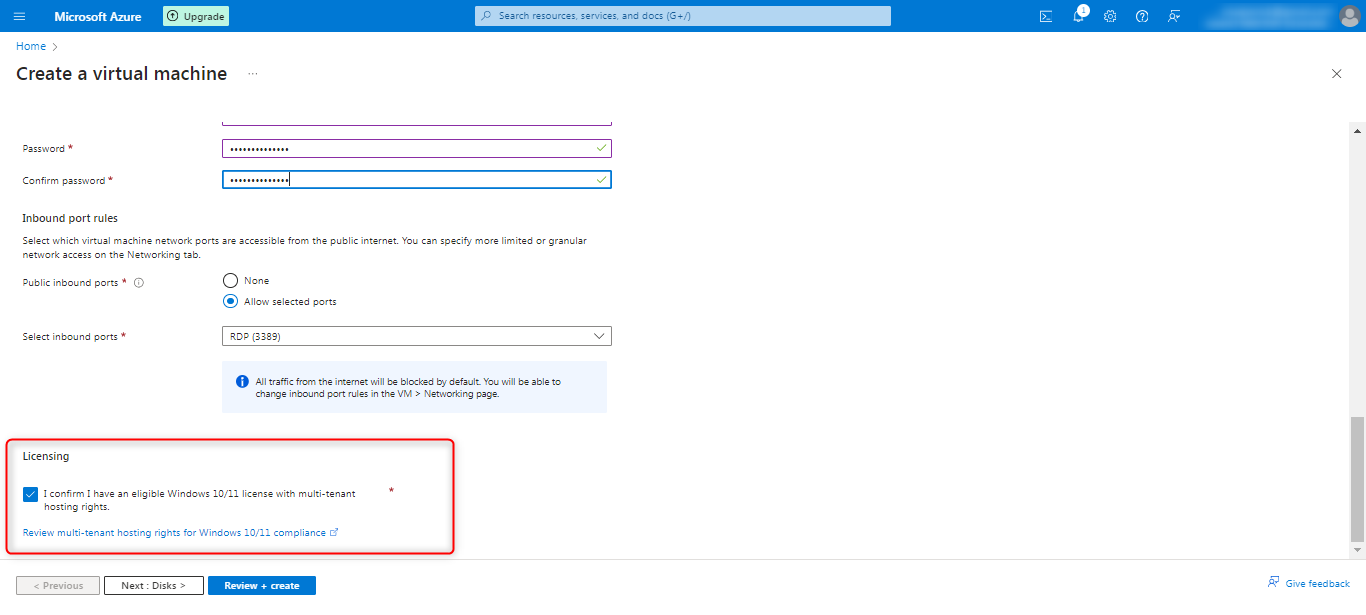Click the Give feedback link
The image size is (1366, 615).
[1309, 583]
